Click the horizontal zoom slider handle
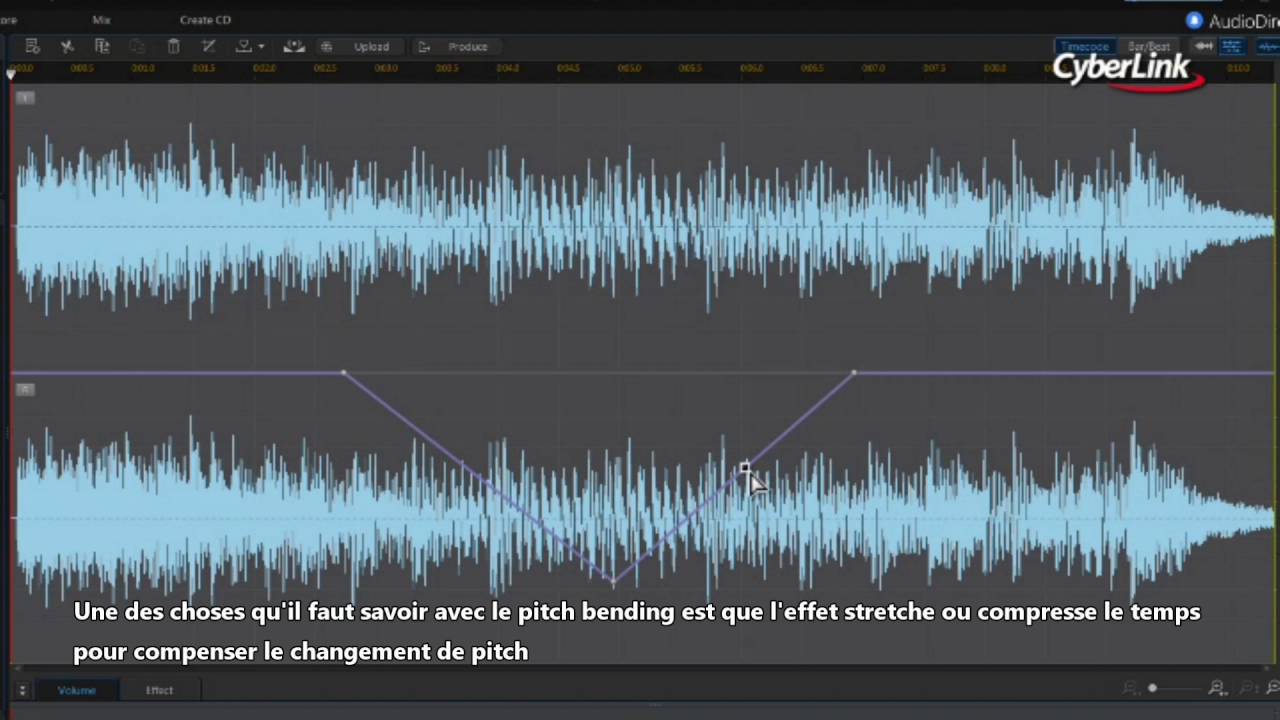The height and width of the screenshot is (720, 1280). 1153,688
